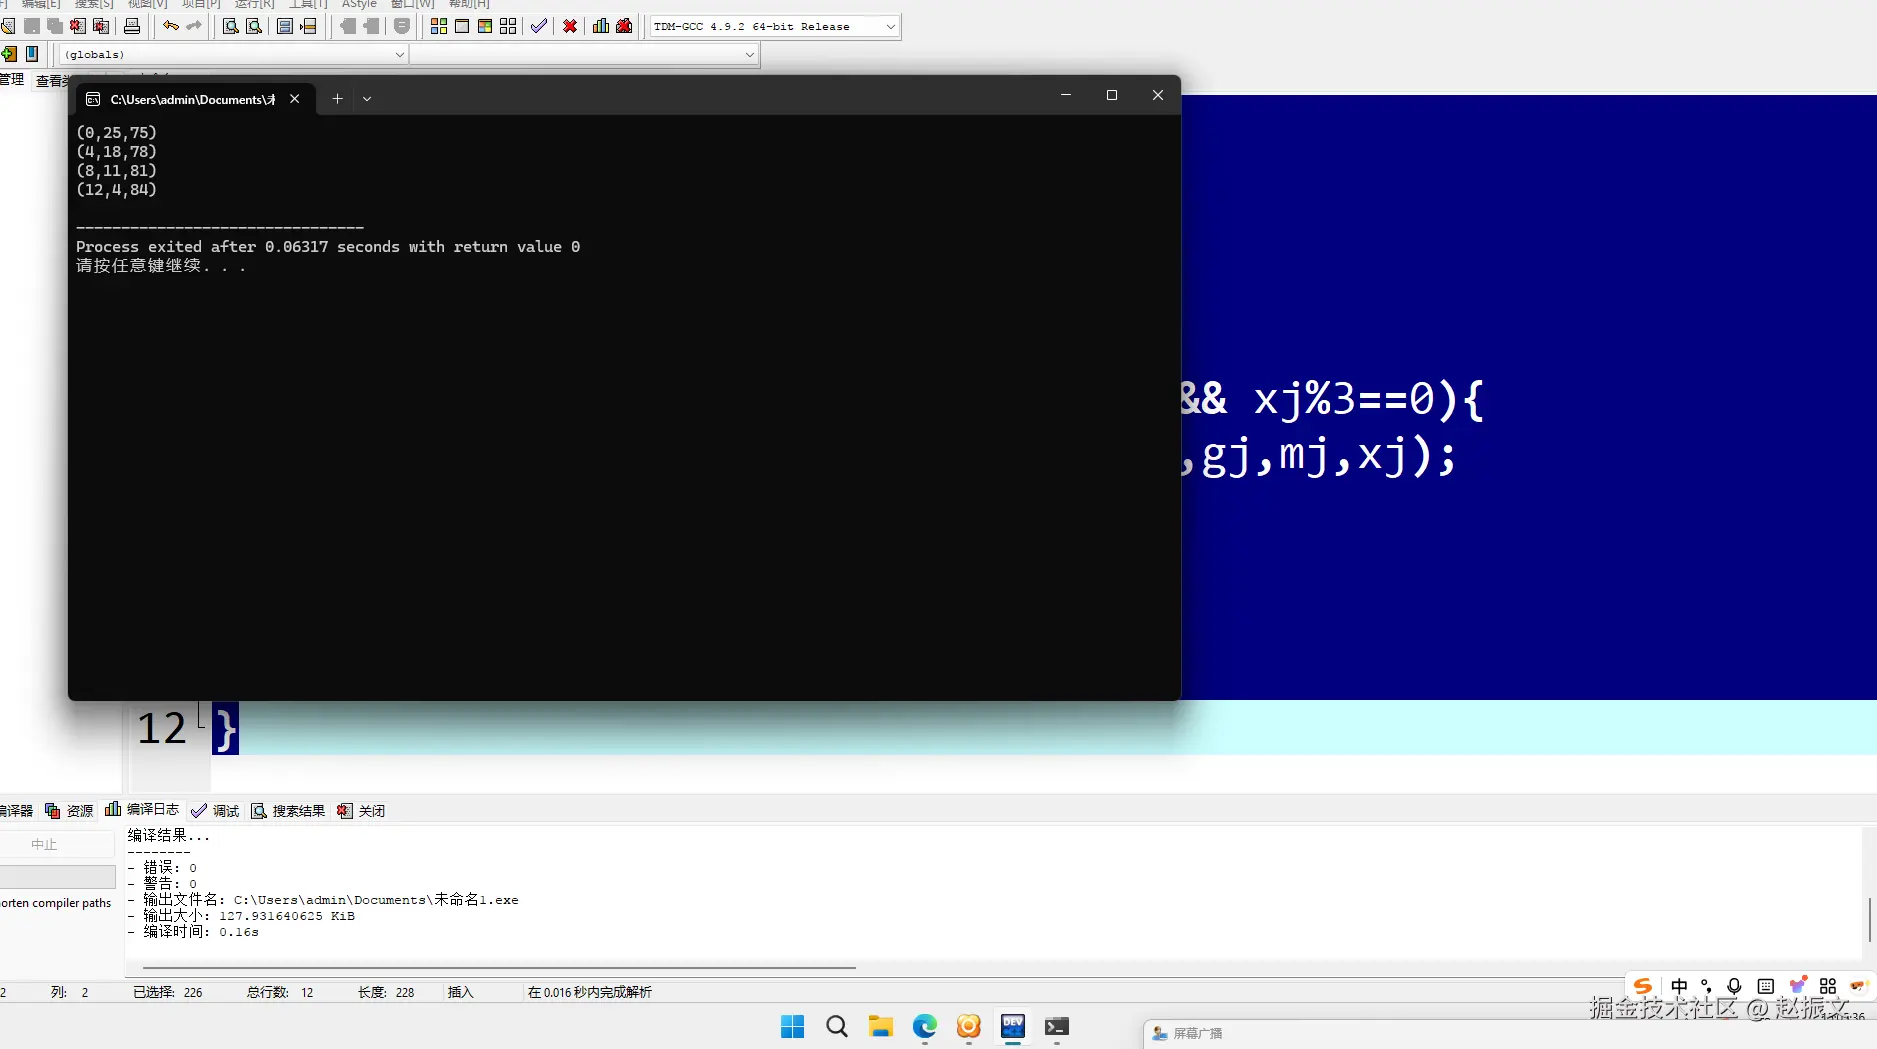
Task: Click line number 12 in editor gutter
Action: 161,729
